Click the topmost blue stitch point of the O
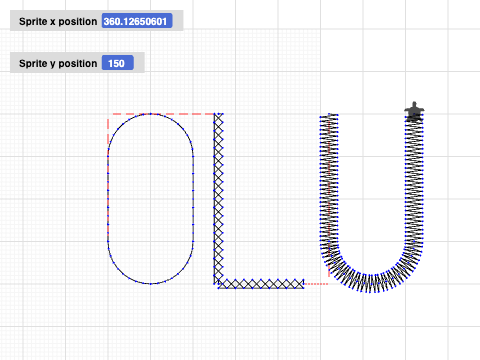 click(151, 114)
